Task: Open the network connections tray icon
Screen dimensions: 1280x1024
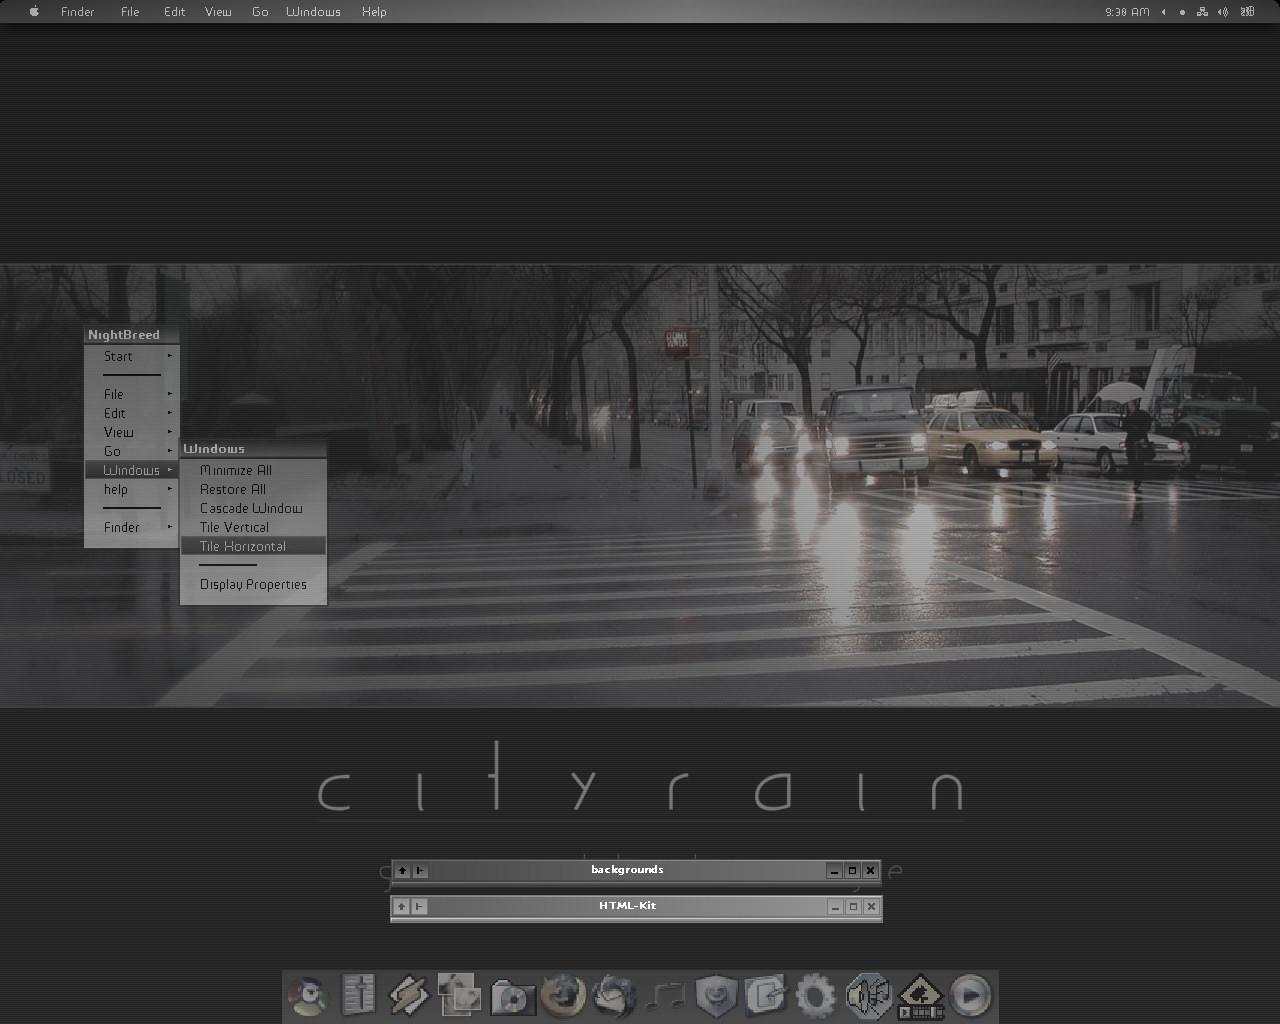Action: 1202,12
